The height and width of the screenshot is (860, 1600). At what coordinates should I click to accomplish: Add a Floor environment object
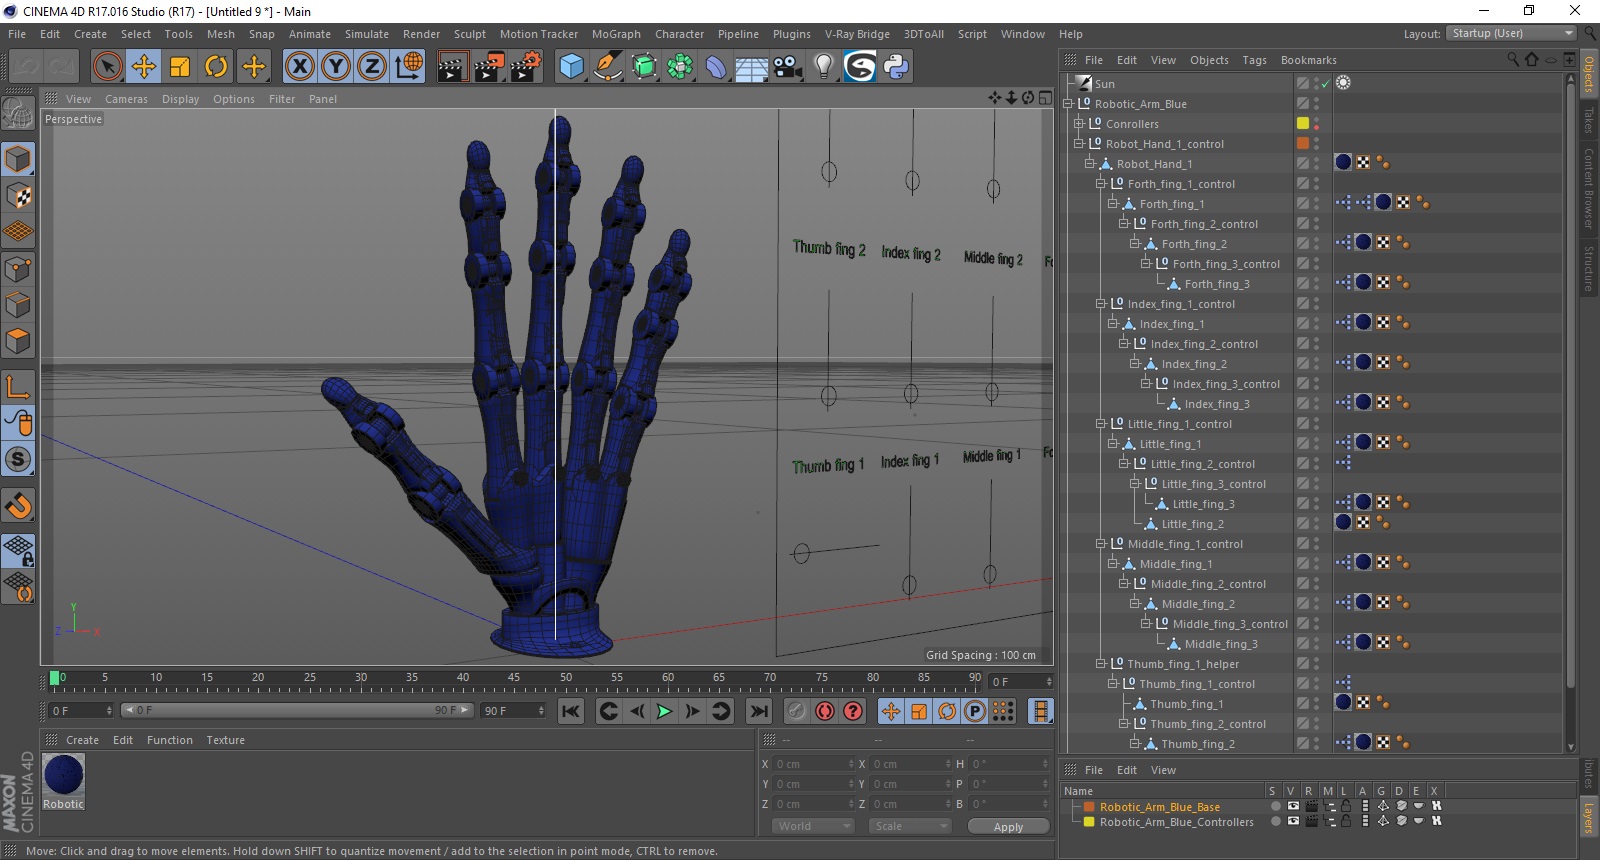click(x=751, y=67)
